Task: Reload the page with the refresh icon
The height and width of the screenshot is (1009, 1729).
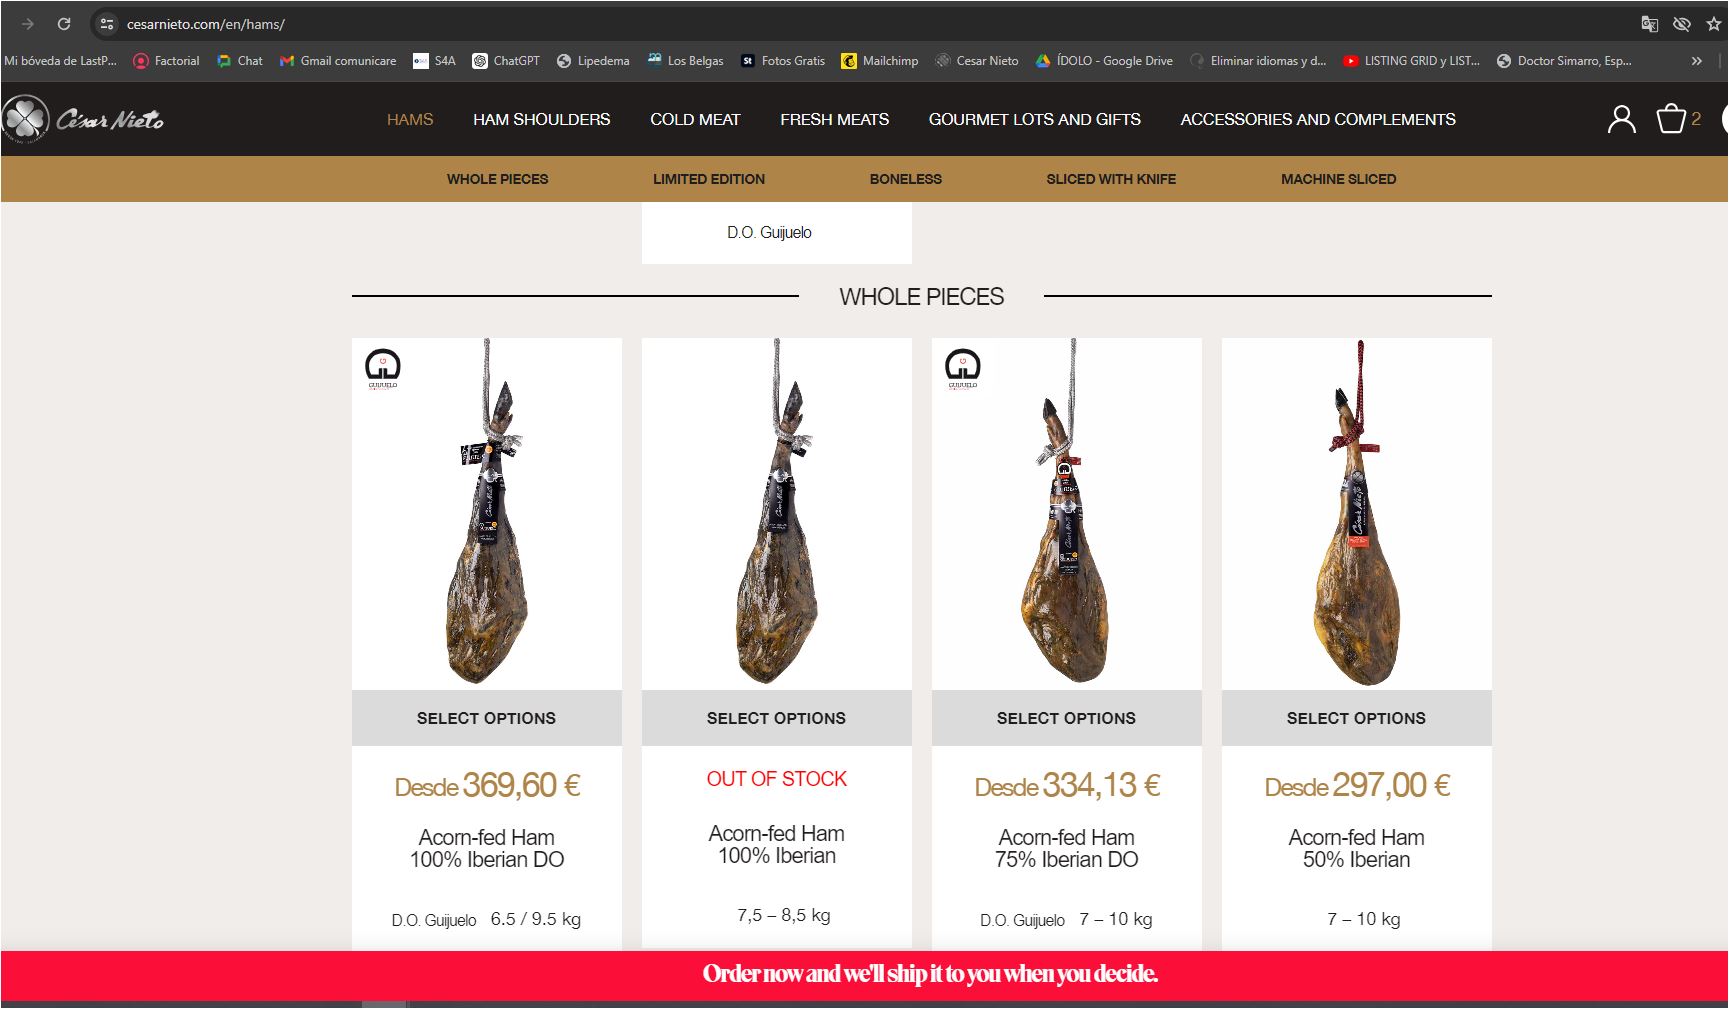Action: click(64, 24)
